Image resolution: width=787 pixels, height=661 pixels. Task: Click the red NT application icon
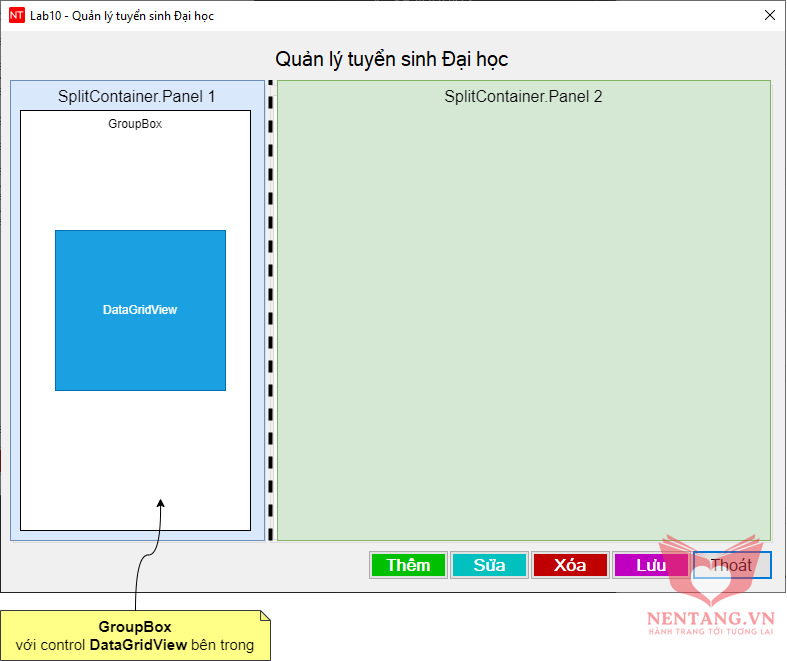point(16,16)
